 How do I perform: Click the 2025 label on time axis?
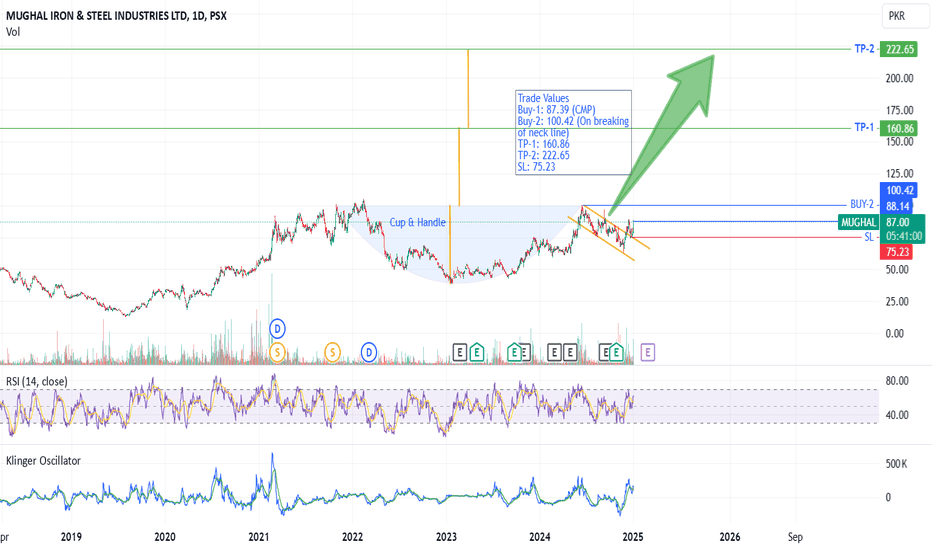(x=633, y=537)
